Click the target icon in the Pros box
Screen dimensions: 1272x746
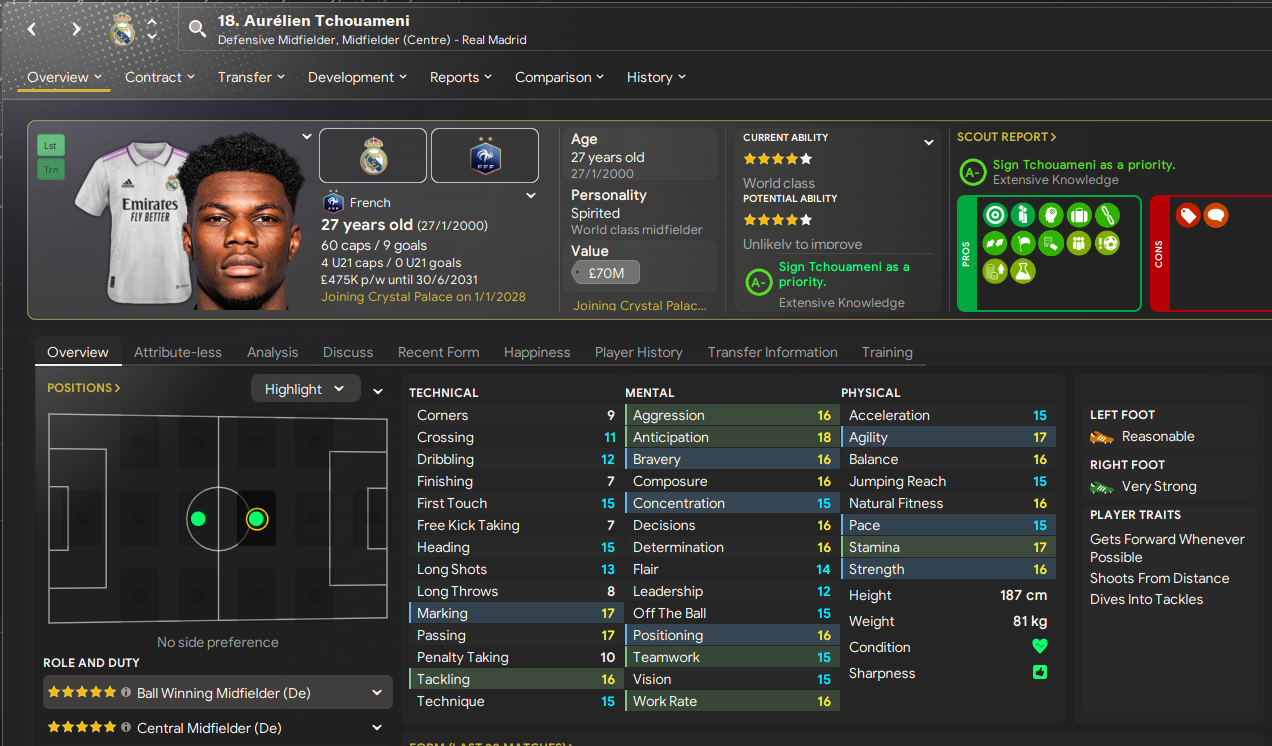click(995, 215)
